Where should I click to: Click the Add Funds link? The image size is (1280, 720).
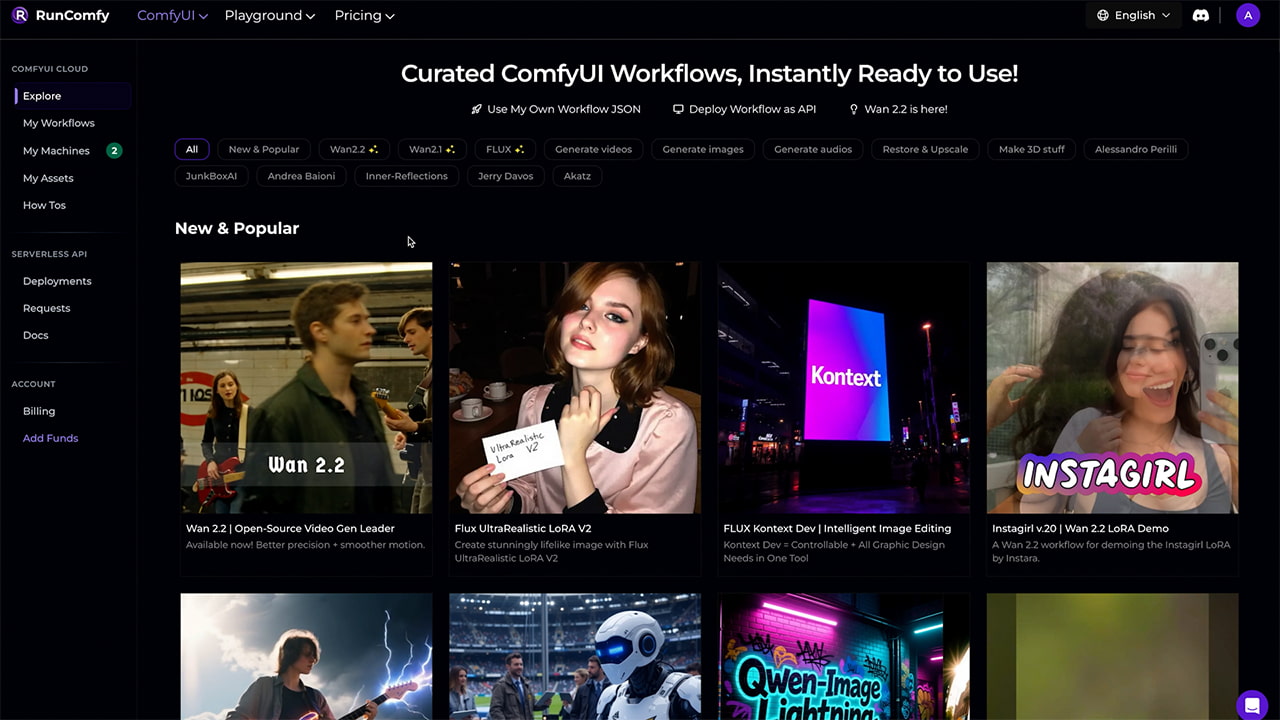point(50,438)
